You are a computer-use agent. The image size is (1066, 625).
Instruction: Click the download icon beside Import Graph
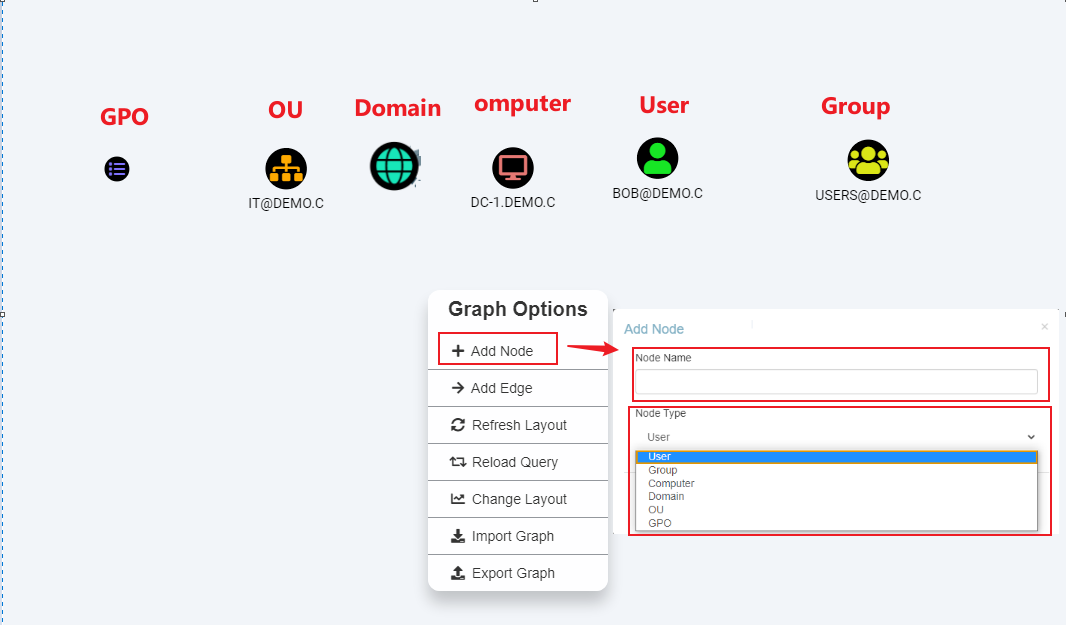click(457, 536)
